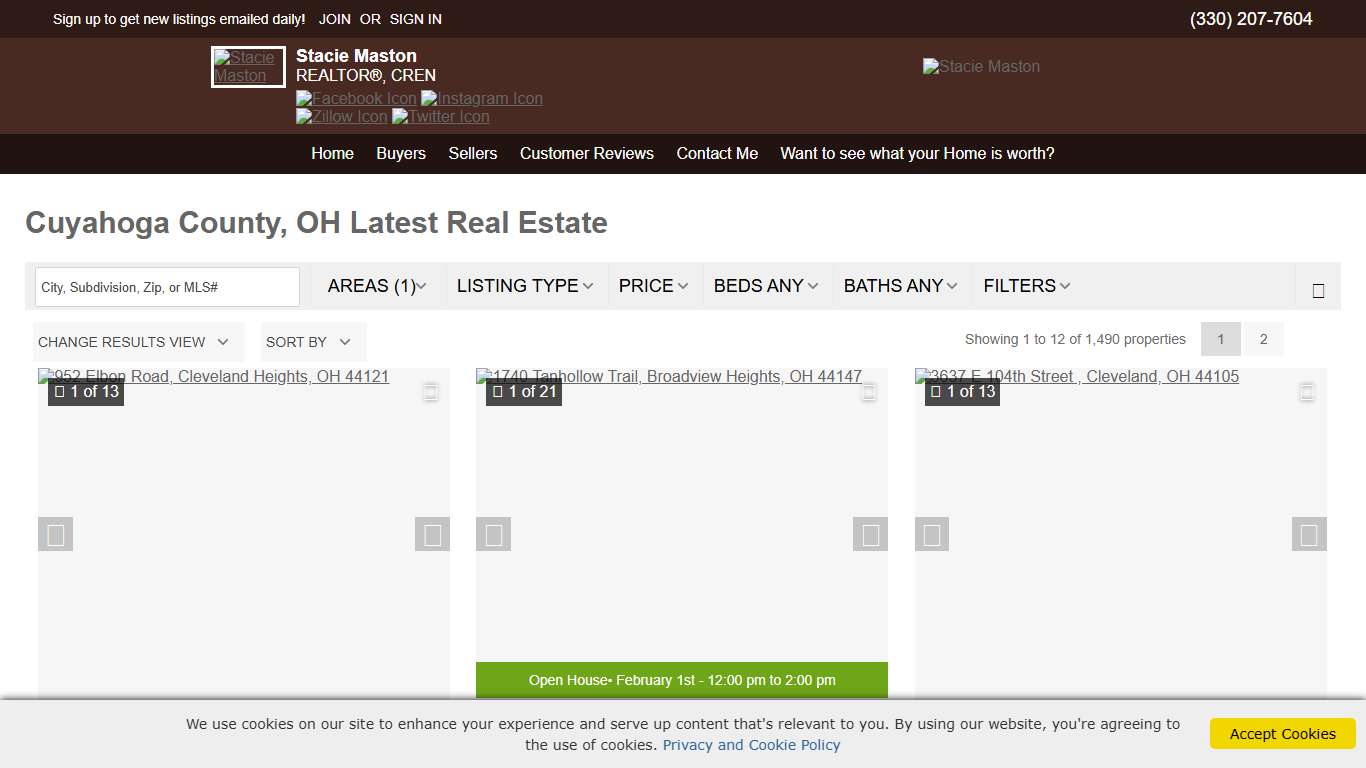The image size is (1366, 768).
Task: Open the Privacy and Cookie Policy link
Action: 751,744
